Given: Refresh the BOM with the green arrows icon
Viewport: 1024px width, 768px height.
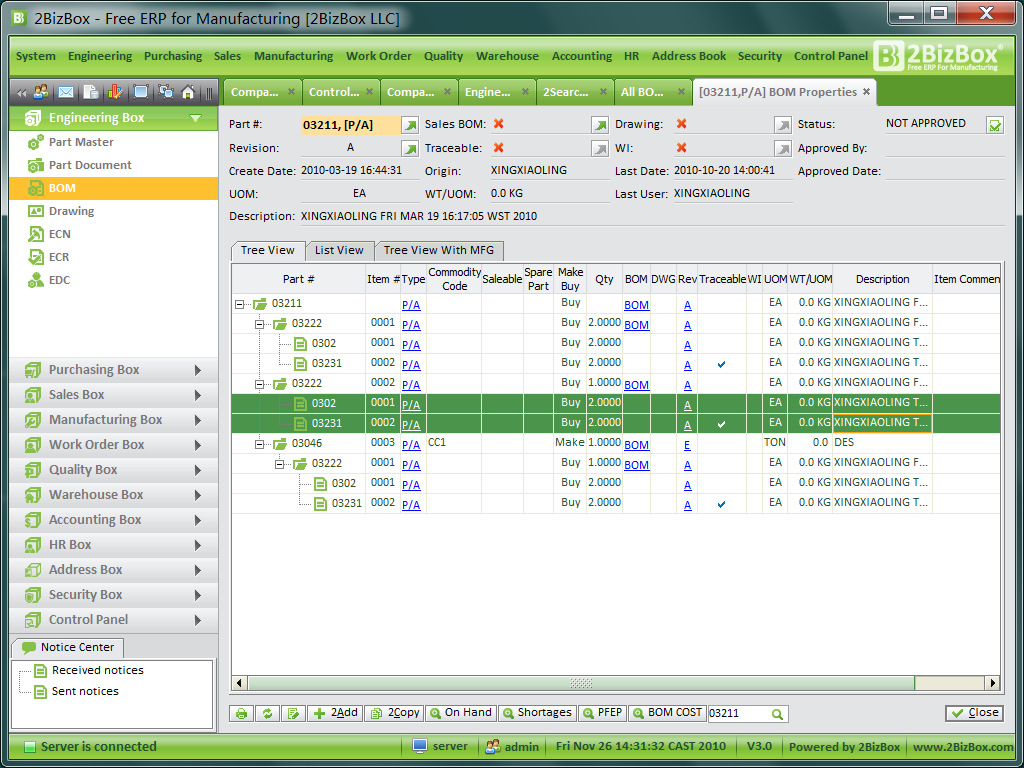Looking at the screenshot, I should [x=267, y=713].
